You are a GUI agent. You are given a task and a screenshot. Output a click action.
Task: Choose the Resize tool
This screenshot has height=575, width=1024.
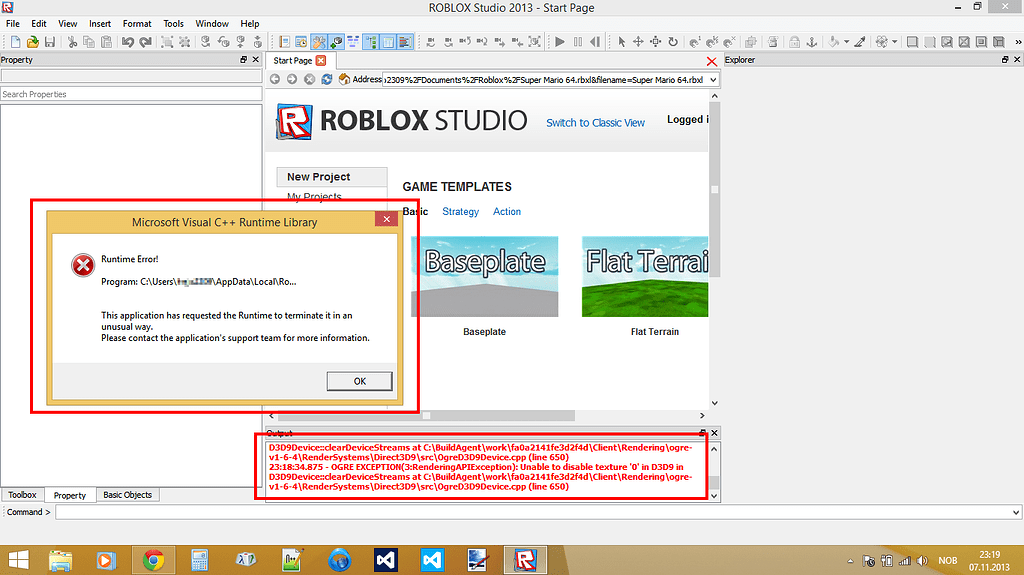pos(656,42)
